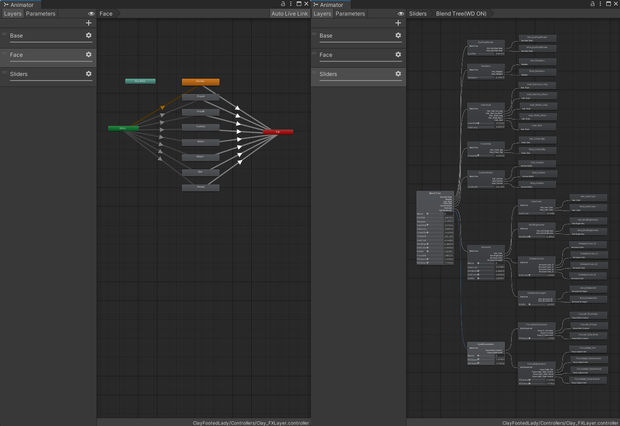Add a new layer in the Face-graph Animator

point(89,23)
